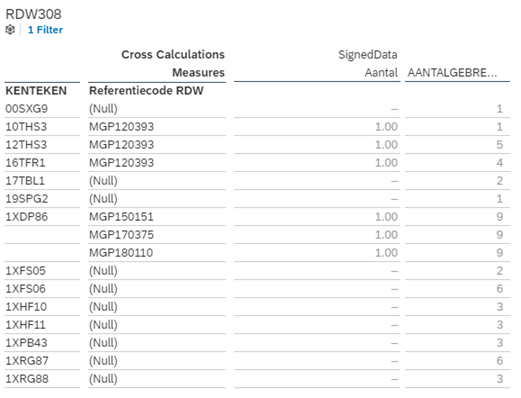Click (Null) in the 17TBL1 row
Image resolution: width=521 pixels, height=398 pixels.
point(103,181)
